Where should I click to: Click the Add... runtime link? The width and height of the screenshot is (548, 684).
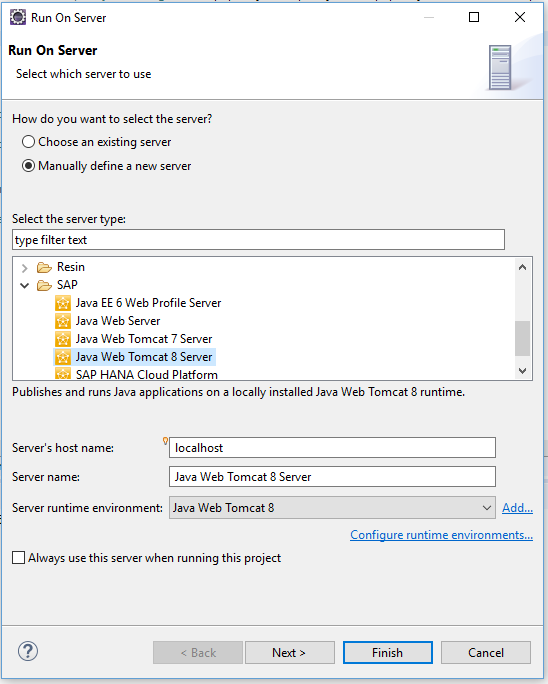click(x=517, y=508)
